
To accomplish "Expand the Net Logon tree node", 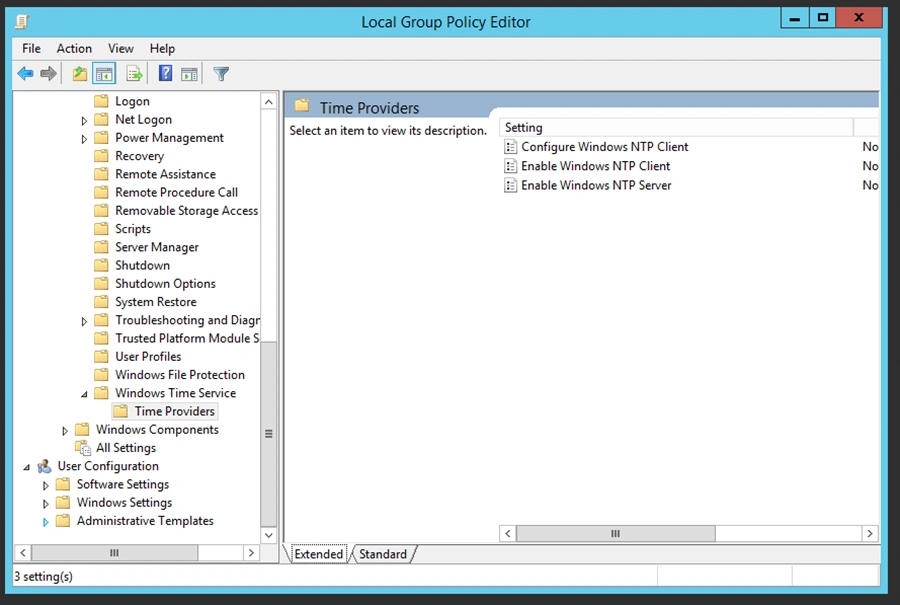I will click(84, 121).
